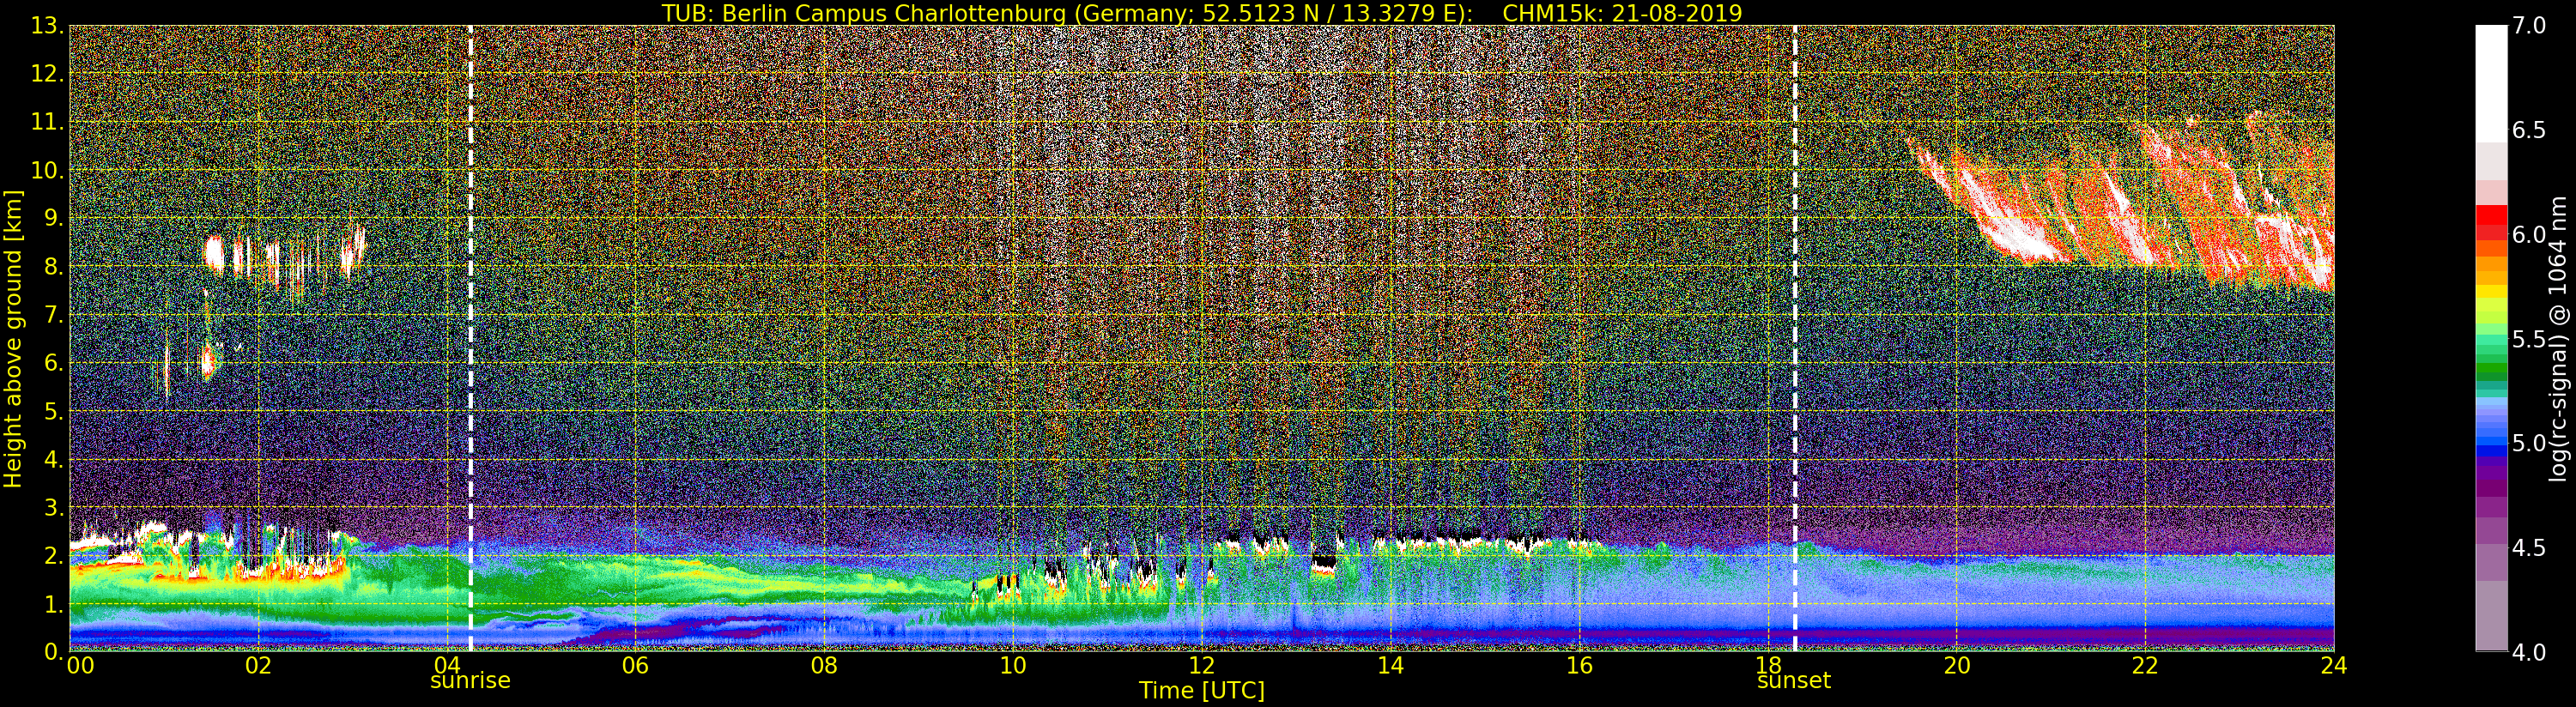Image resolution: width=2576 pixels, height=707 pixels.
Task: Click height-axis tick label '6.'
Action: coord(53,363)
